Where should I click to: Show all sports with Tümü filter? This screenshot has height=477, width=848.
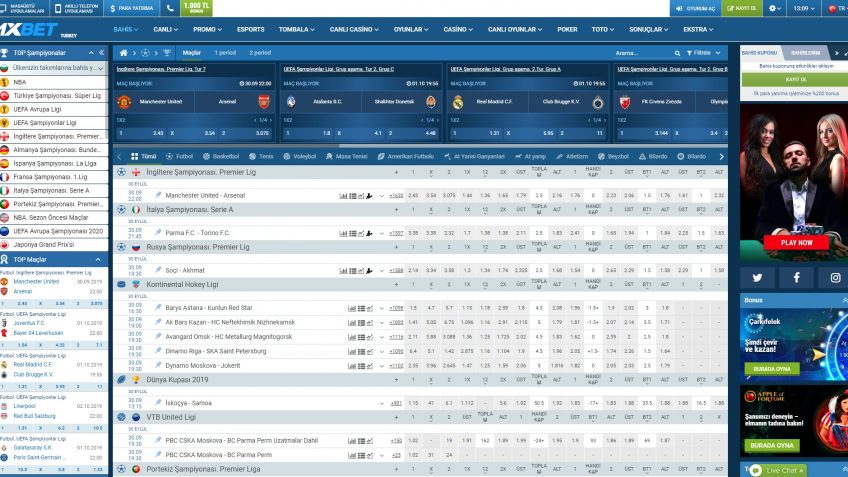(143, 156)
